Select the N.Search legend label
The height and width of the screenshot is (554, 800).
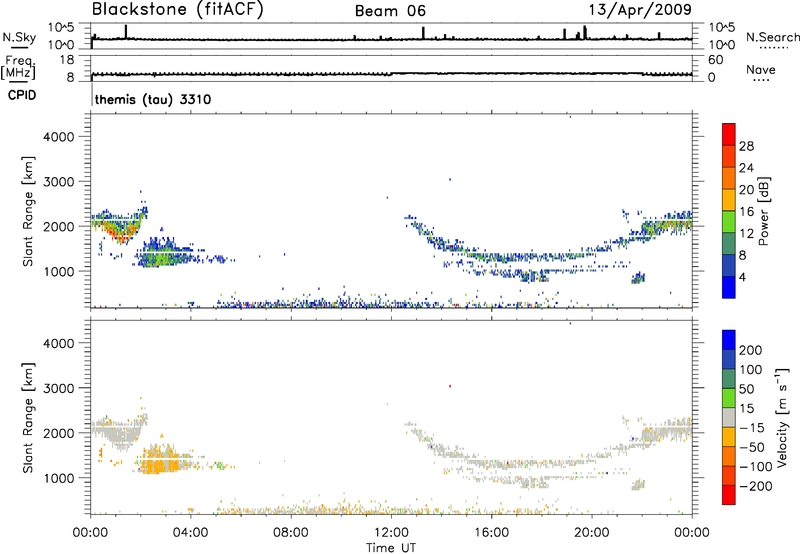[773, 37]
